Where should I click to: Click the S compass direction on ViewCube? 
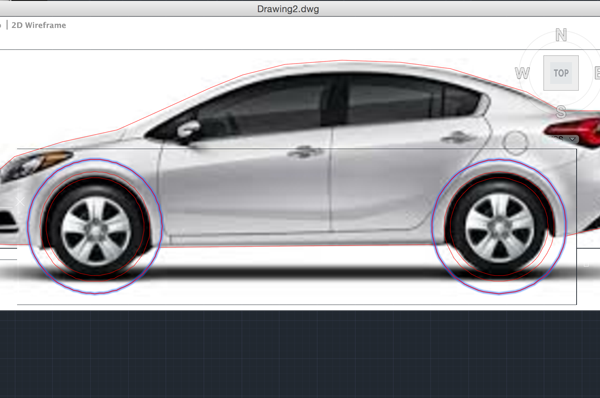[x=561, y=111]
